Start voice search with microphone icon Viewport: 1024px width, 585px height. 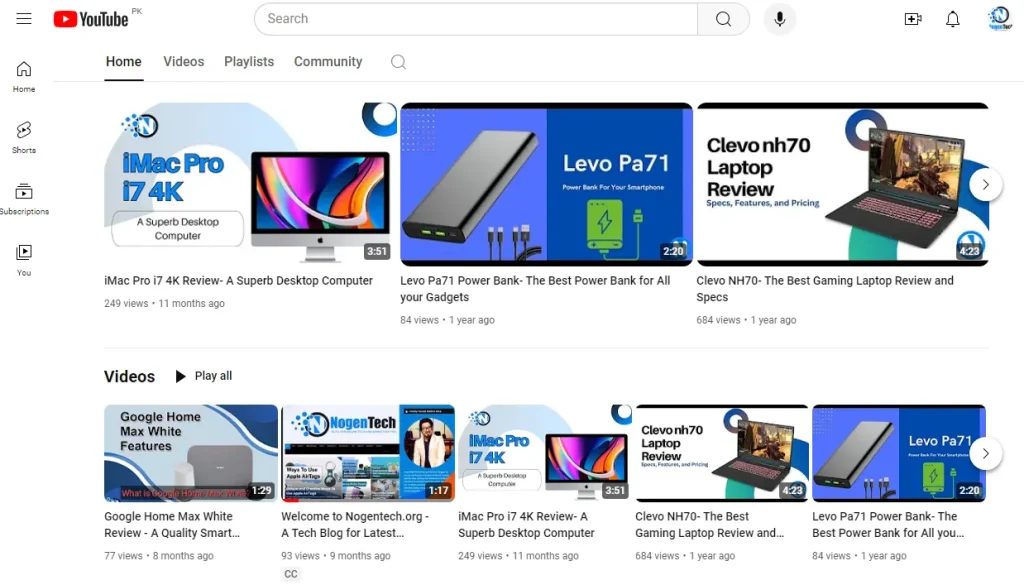tap(779, 19)
